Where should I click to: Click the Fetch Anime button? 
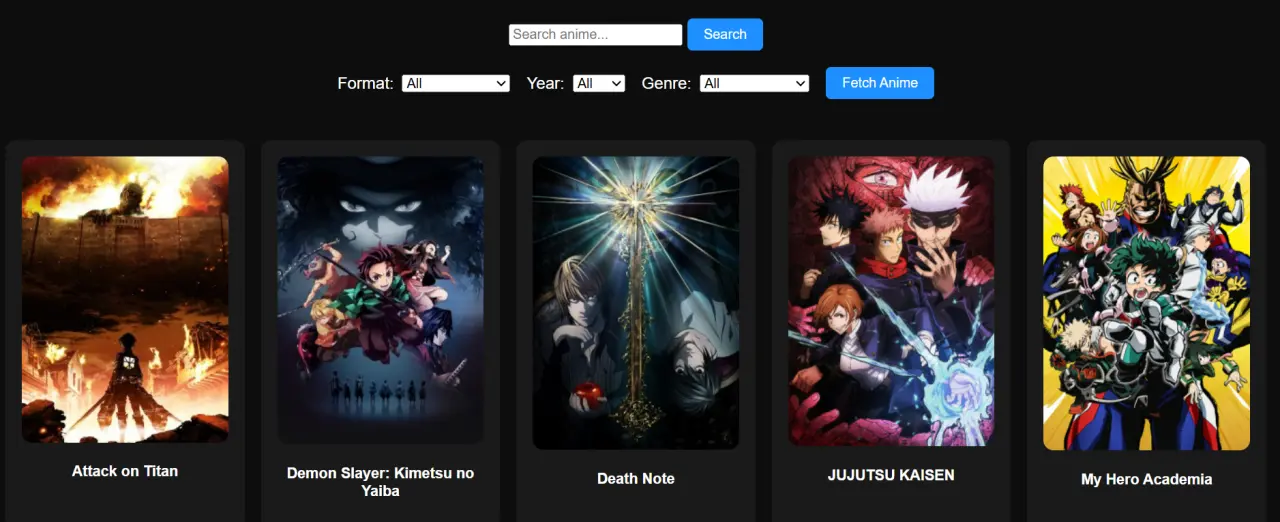pos(880,83)
